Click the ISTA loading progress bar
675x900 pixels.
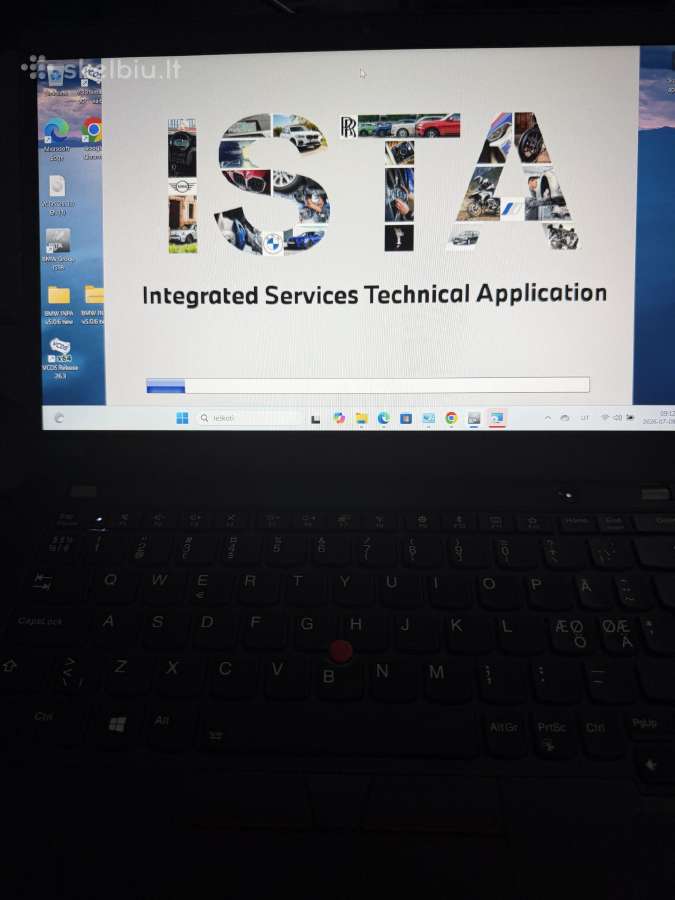pos(368,385)
